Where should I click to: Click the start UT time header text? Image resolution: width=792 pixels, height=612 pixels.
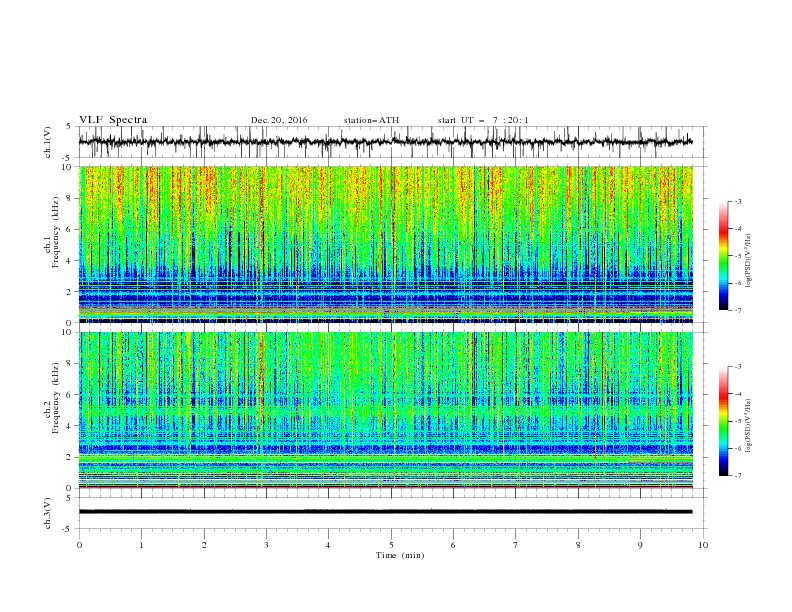pos(483,120)
